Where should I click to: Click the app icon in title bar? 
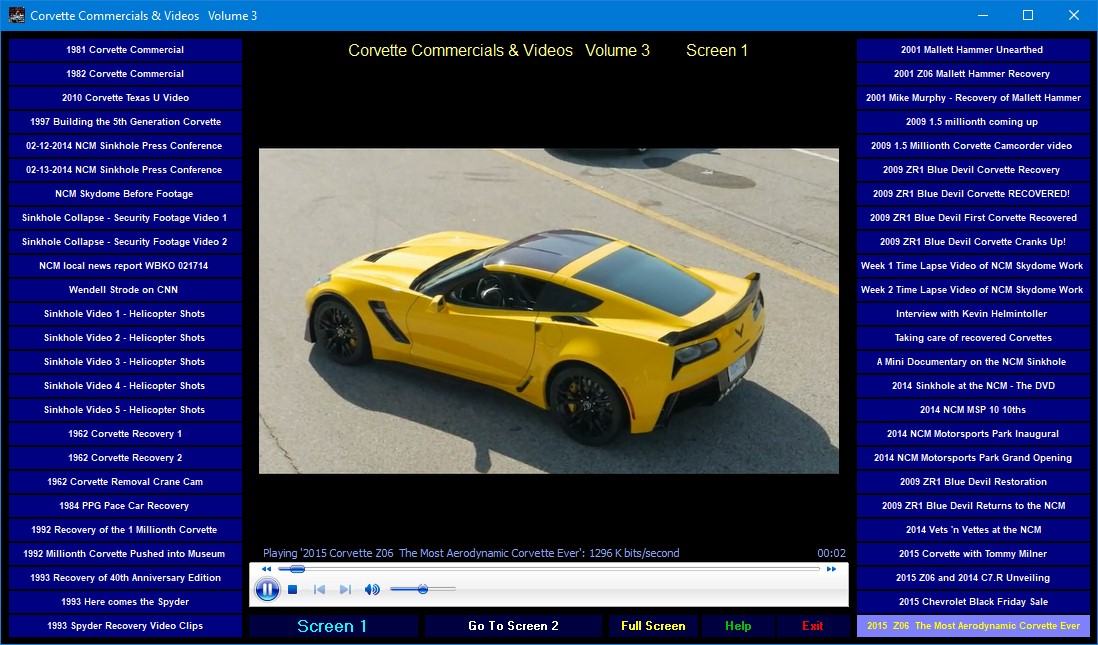click(16, 15)
